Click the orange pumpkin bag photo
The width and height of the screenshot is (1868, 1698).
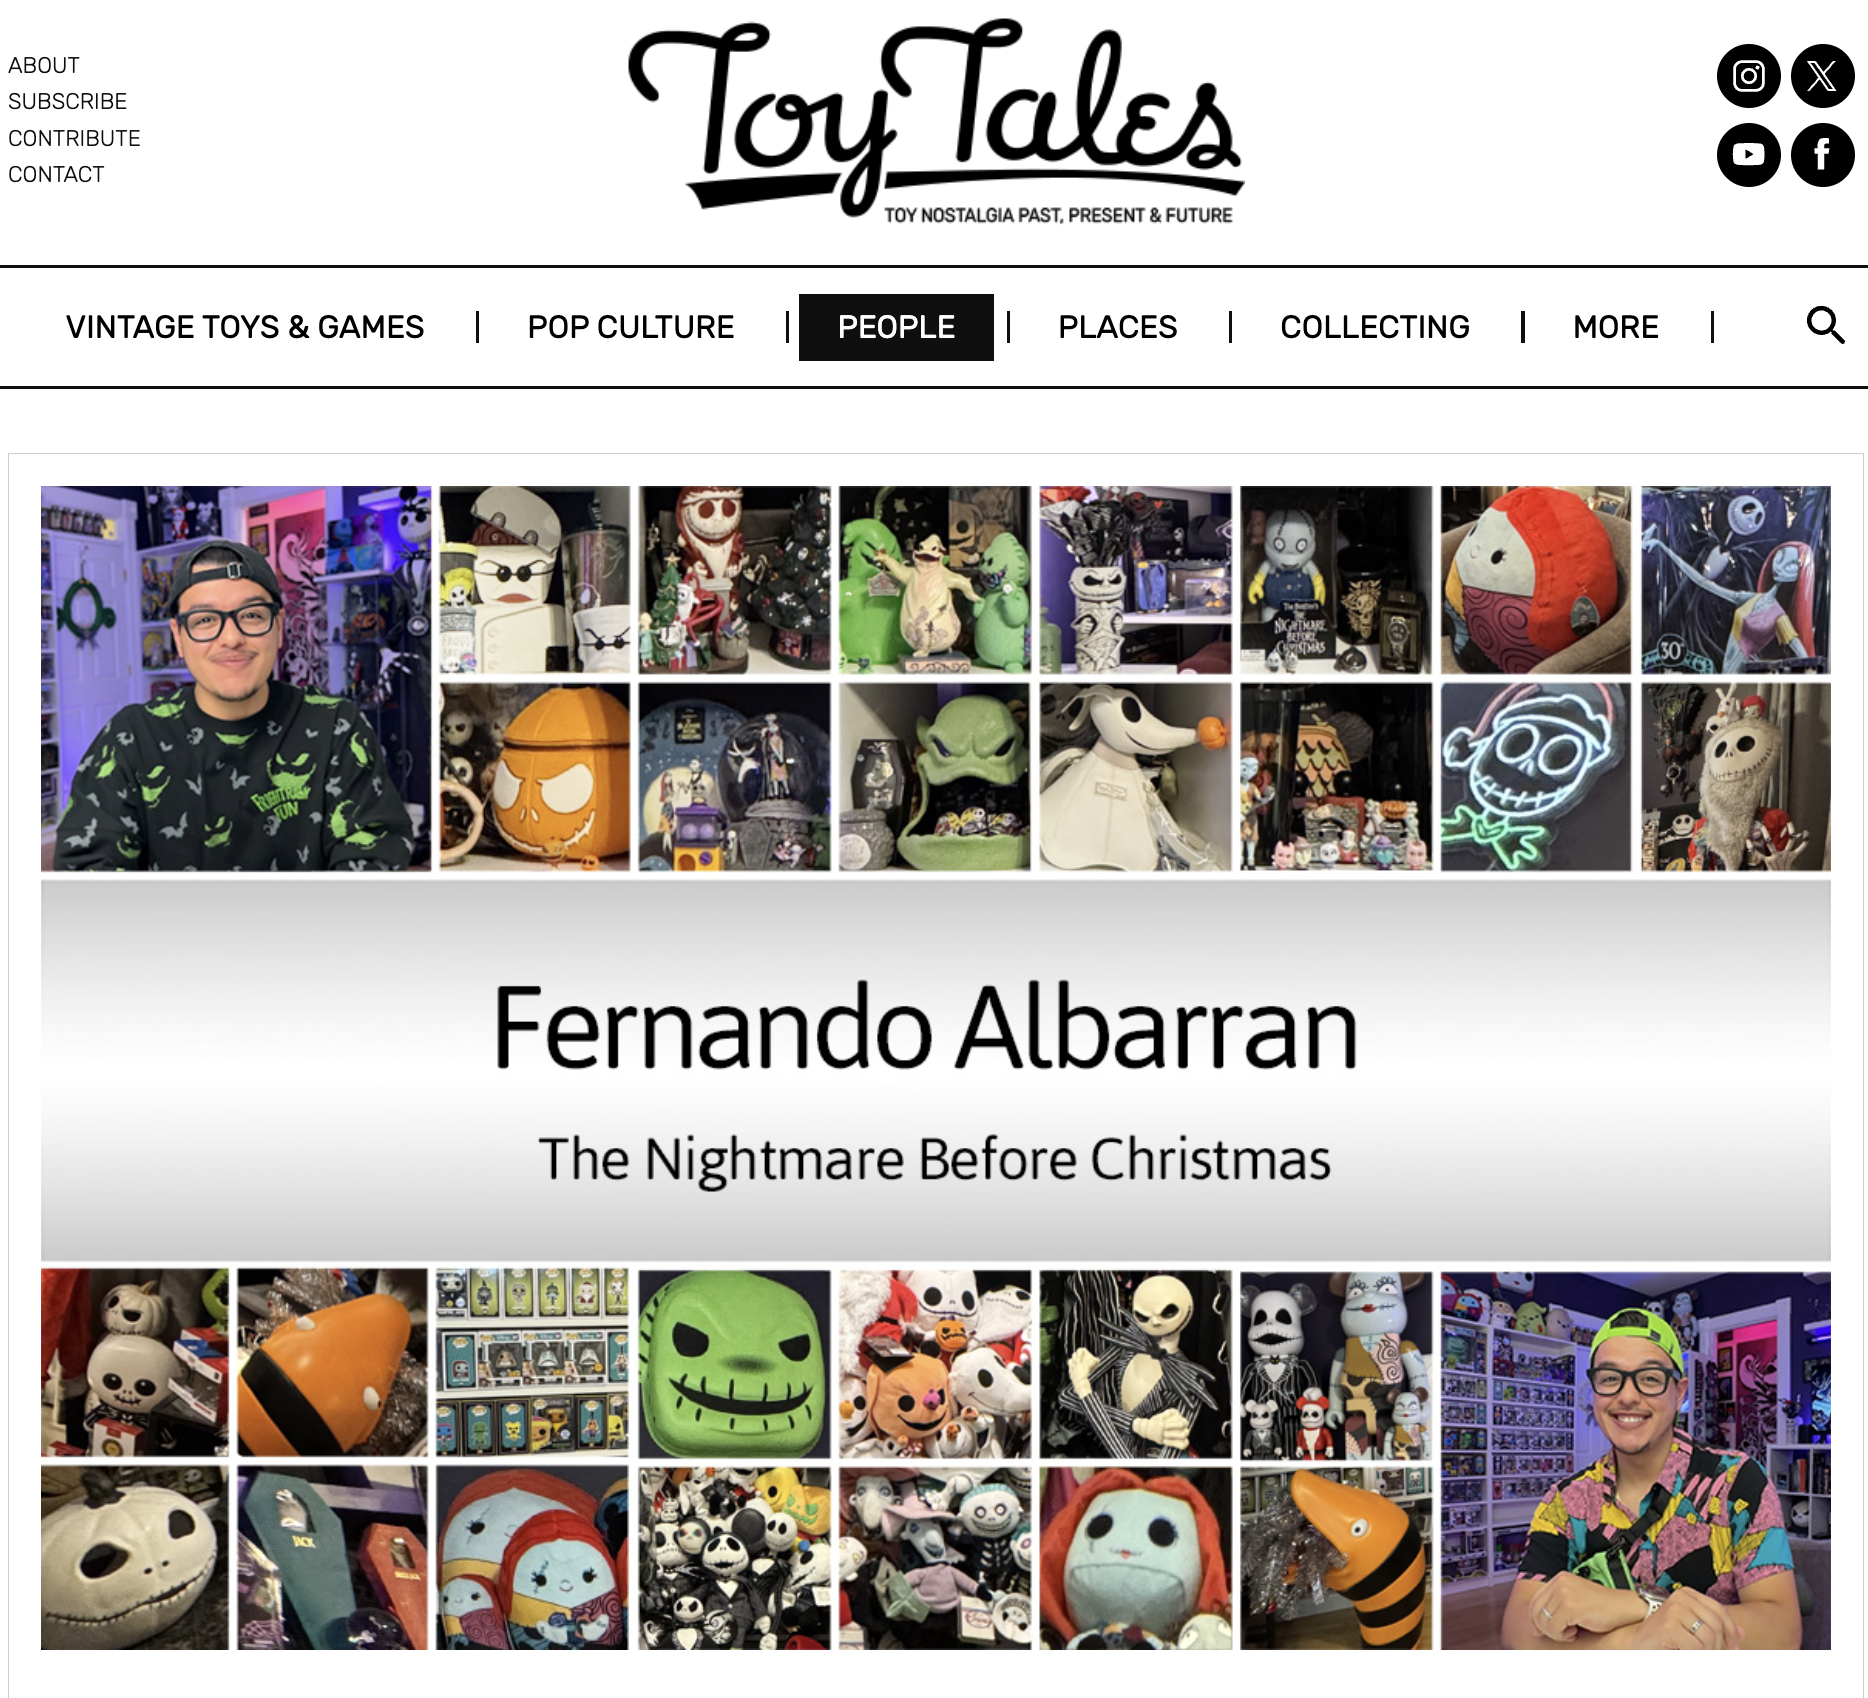[x=535, y=777]
